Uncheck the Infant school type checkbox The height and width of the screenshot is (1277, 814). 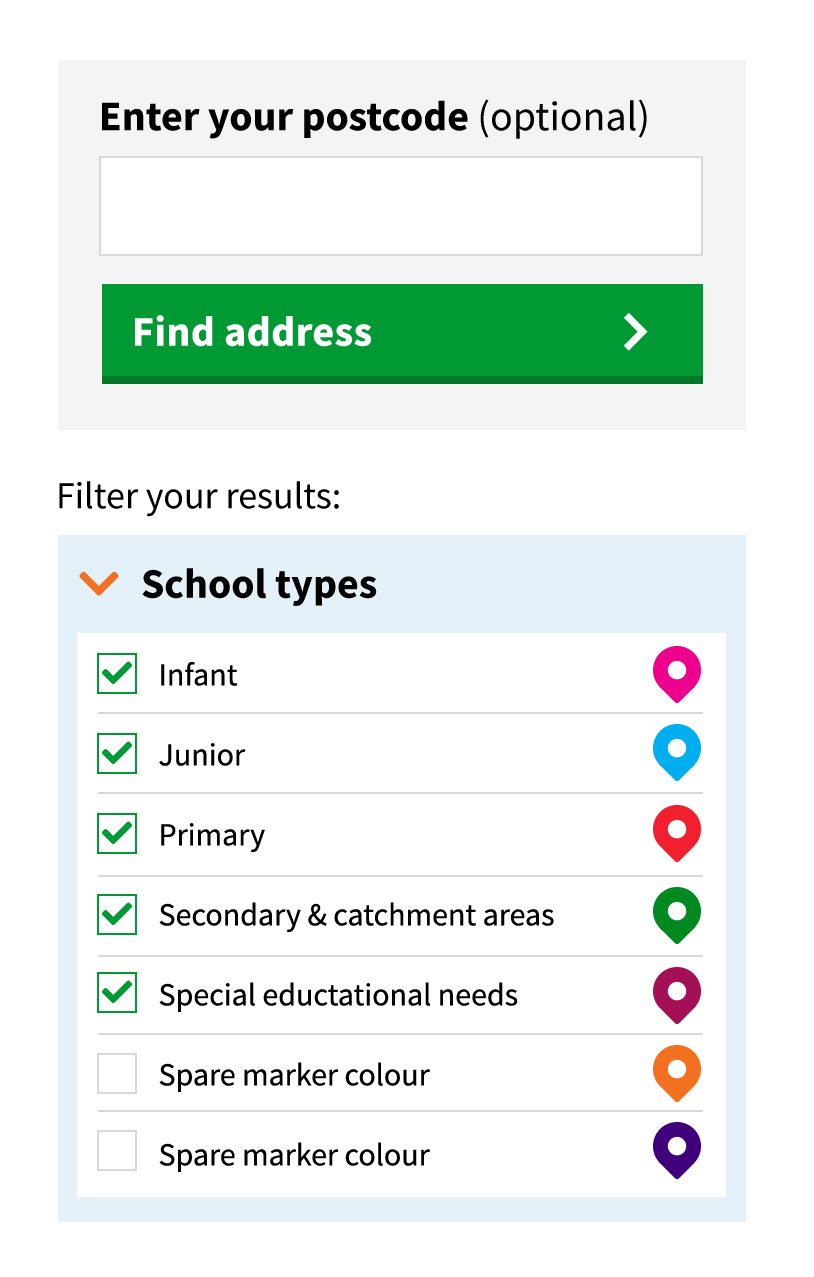pos(117,674)
